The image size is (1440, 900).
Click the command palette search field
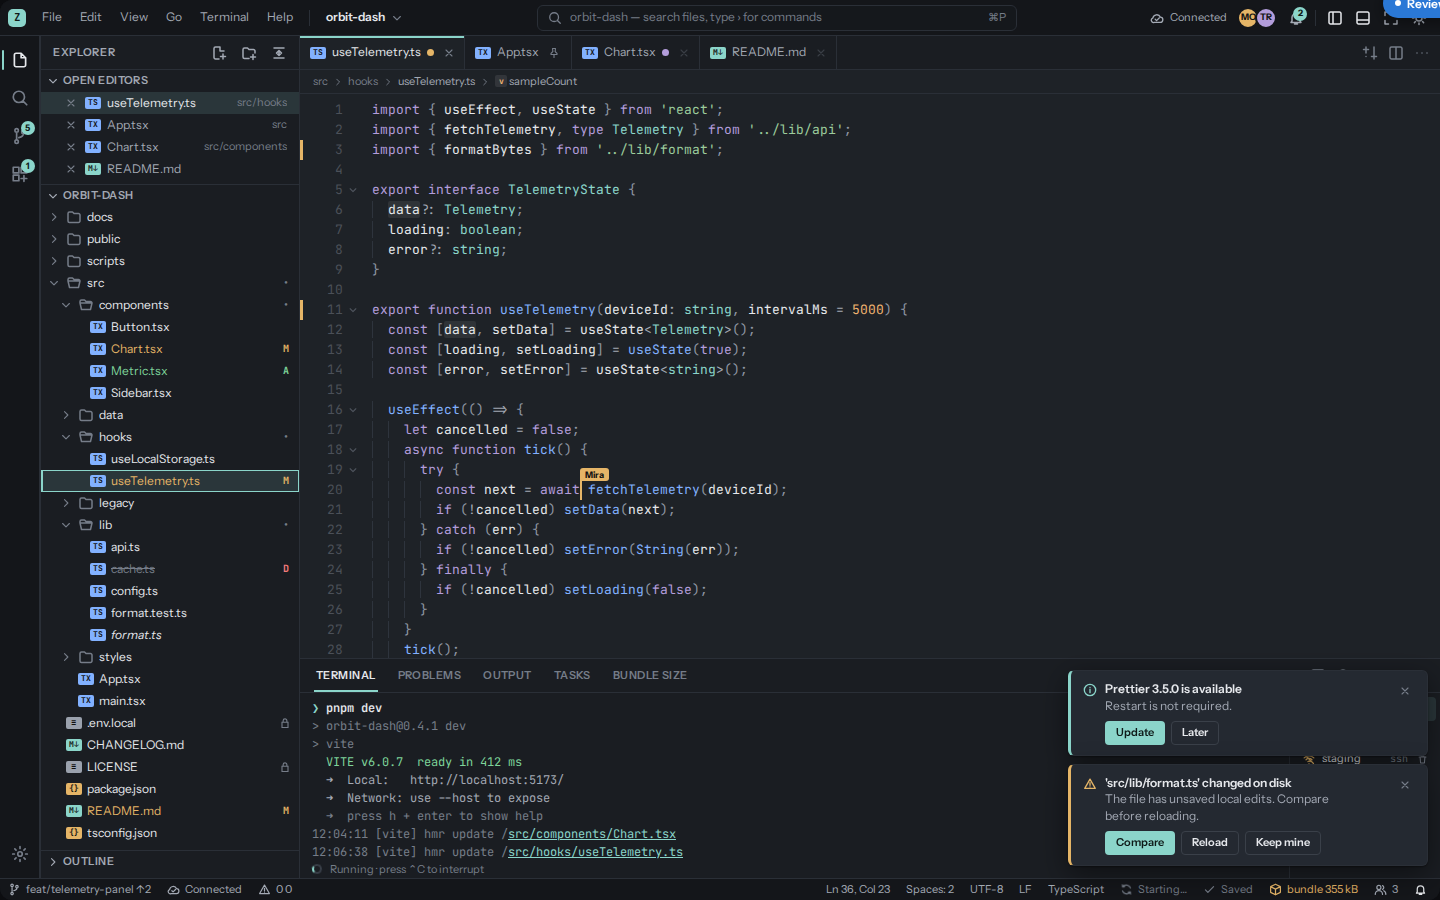[777, 17]
